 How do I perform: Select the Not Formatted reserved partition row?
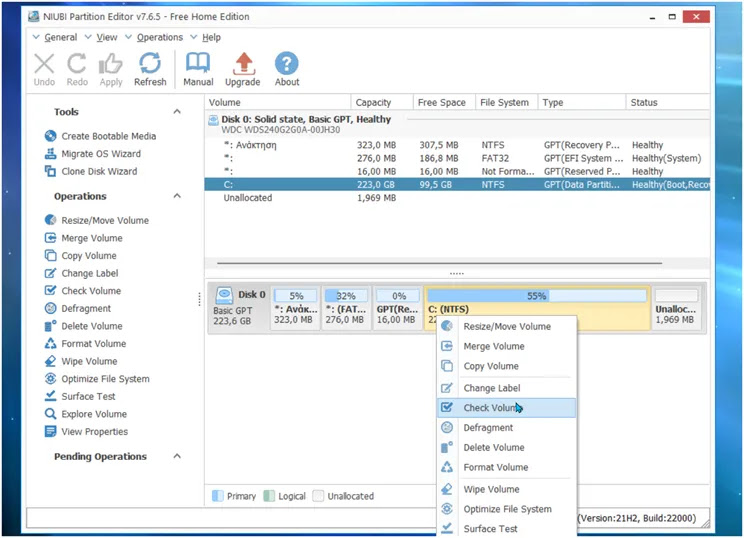pos(457,171)
